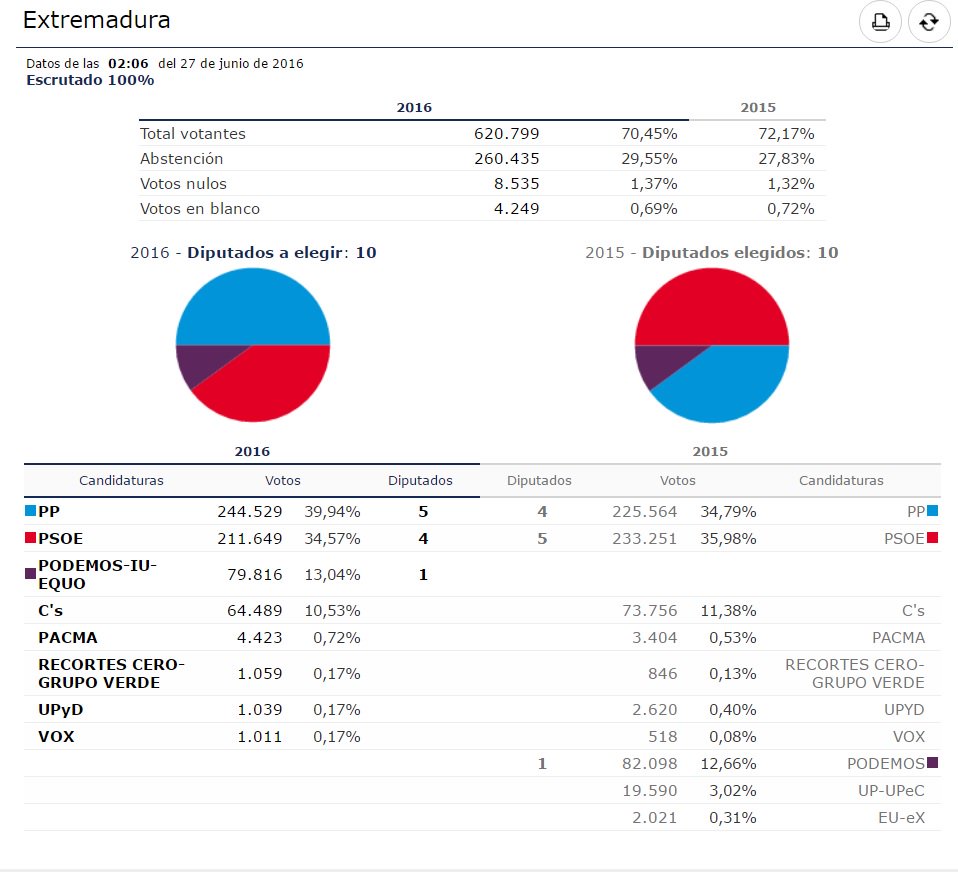Image resolution: width=958 pixels, height=872 pixels.
Task: Click the 'PACMA' party name in 2016 column
Action: click(x=67, y=637)
